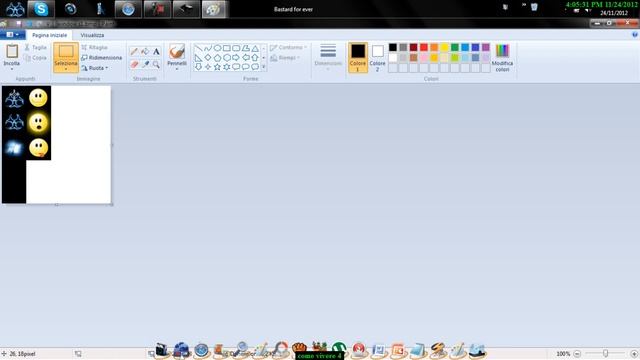The height and width of the screenshot is (360, 640).
Task: Select the Pencil tool
Action: point(134,51)
